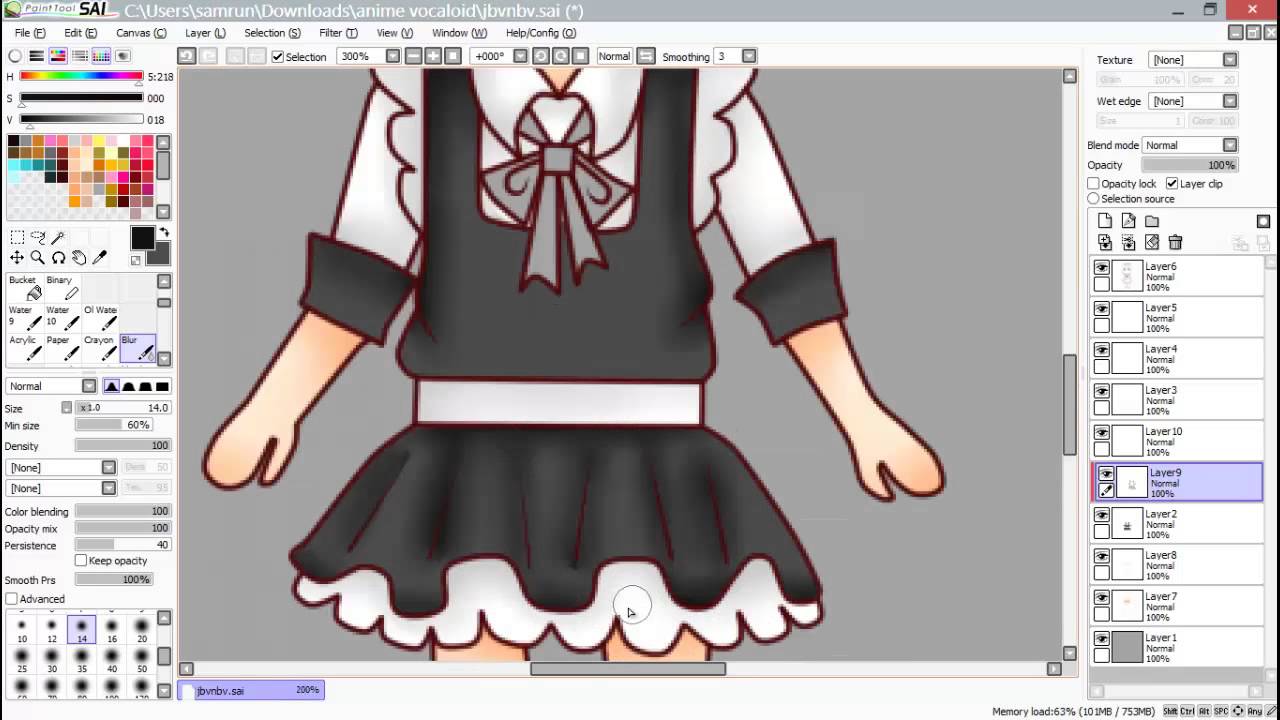Open the Selection menu
The width and height of the screenshot is (1280, 720).
click(x=272, y=33)
